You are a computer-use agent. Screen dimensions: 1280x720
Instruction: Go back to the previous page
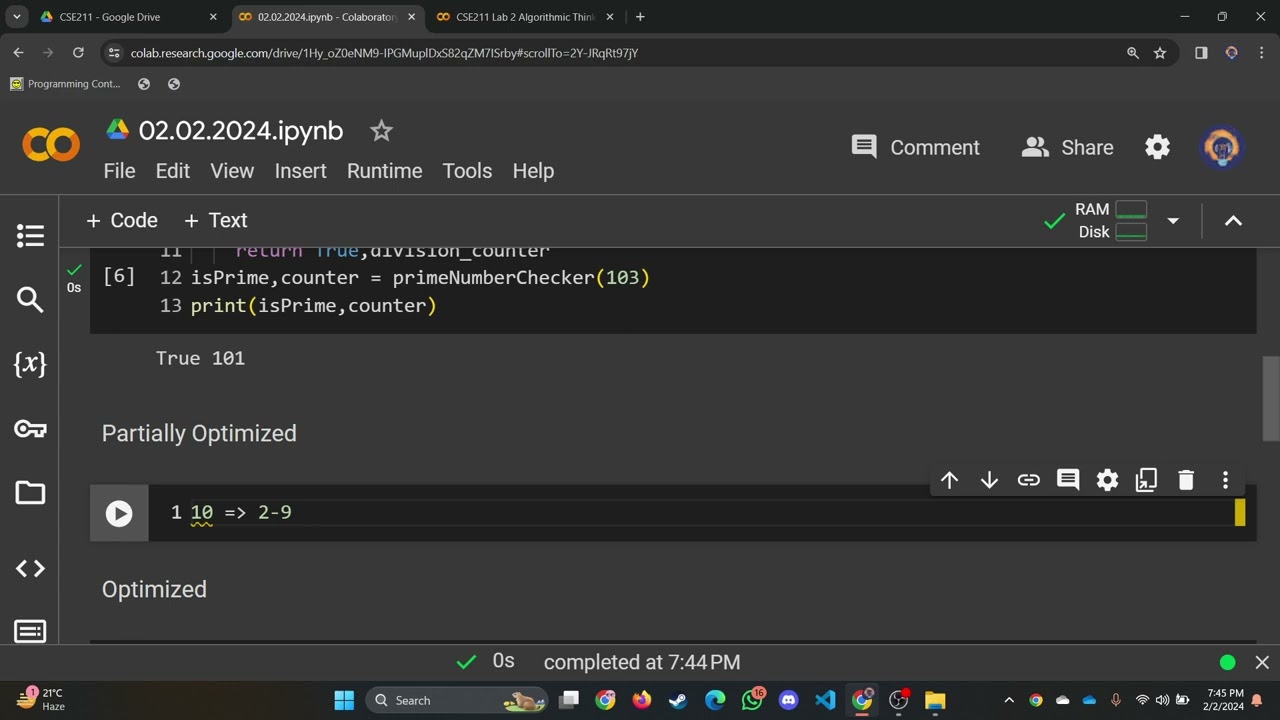tap(18, 53)
